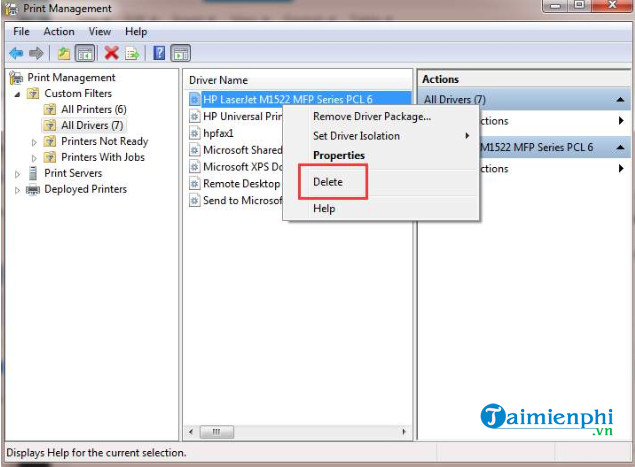Open the More Actions submenu arrow under M1522 MFP
This screenshot has height=467, width=635.
[621, 168]
